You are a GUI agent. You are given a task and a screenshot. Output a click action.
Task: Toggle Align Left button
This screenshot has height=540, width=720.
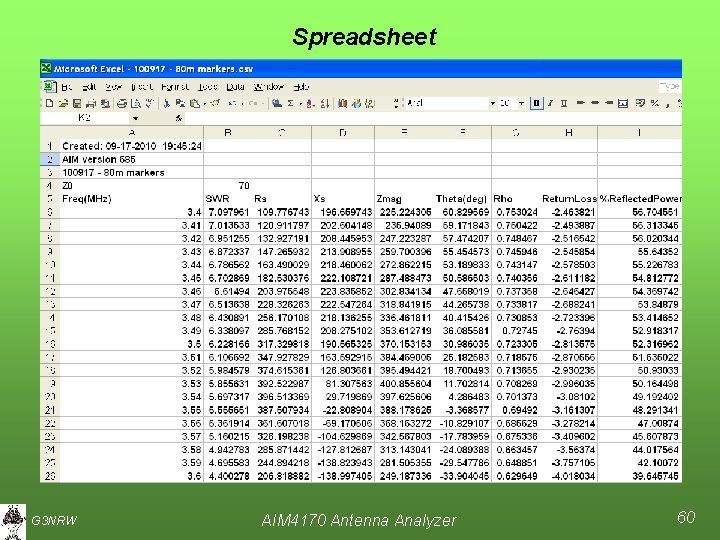click(x=580, y=103)
